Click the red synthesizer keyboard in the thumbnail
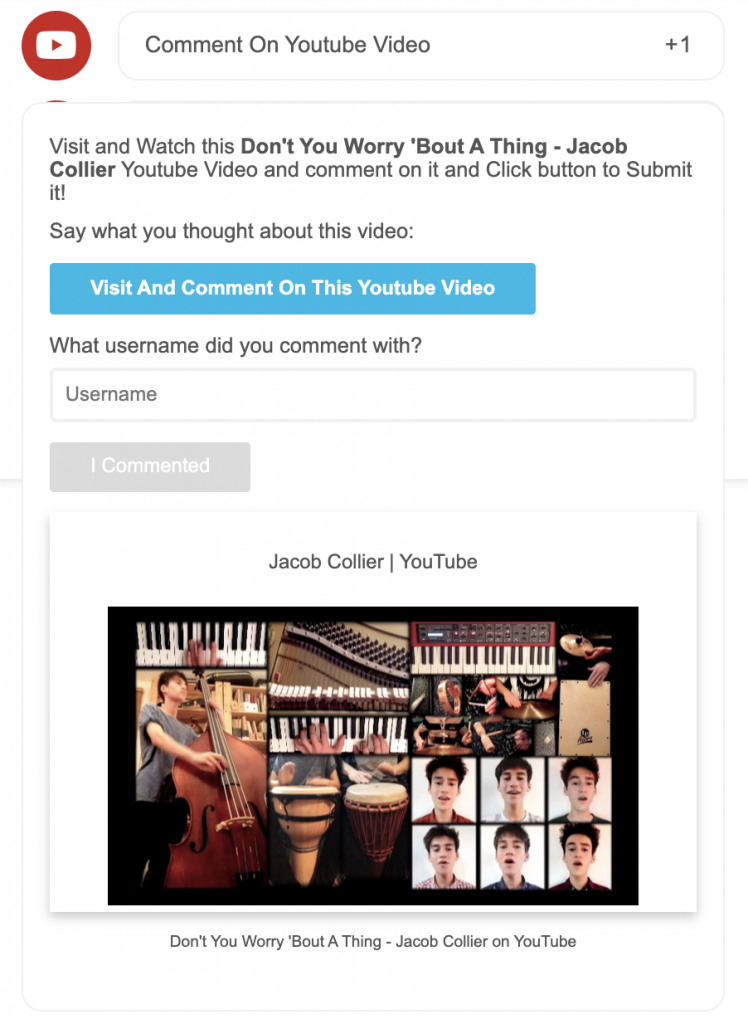This screenshot has height=1024, width=748. 483,647
